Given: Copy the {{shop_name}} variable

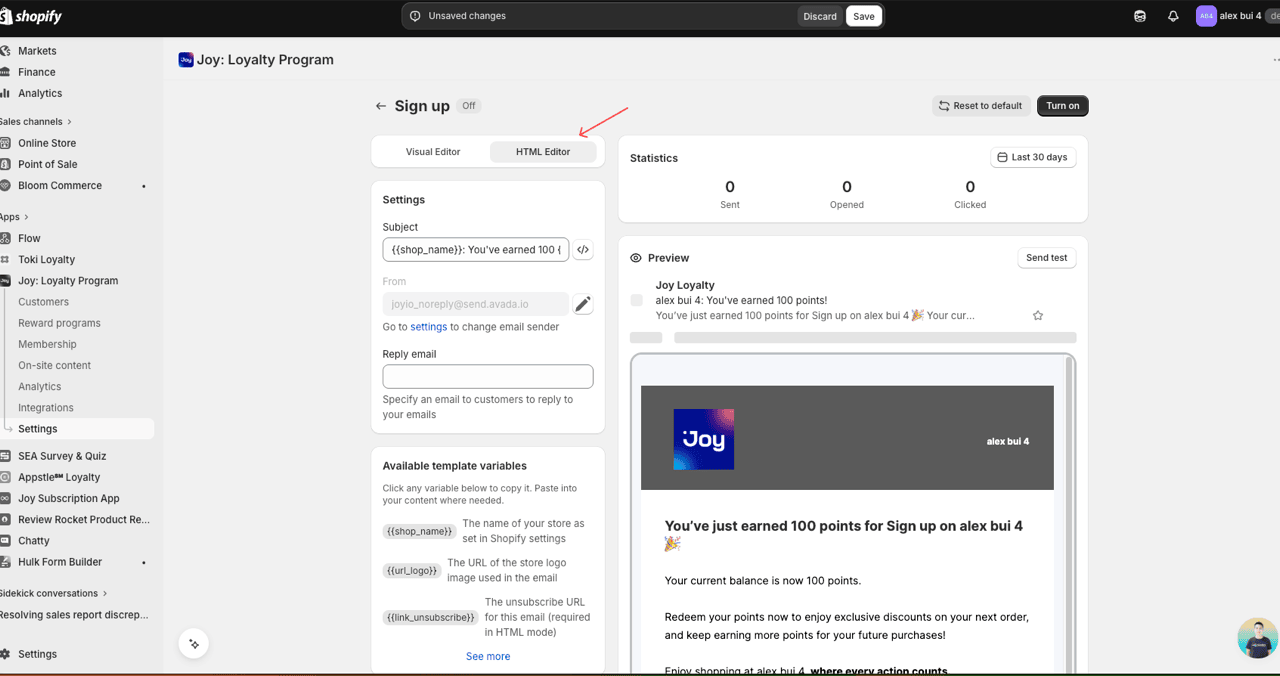Looking at the screenshot, I should click(x=420, y=531).
